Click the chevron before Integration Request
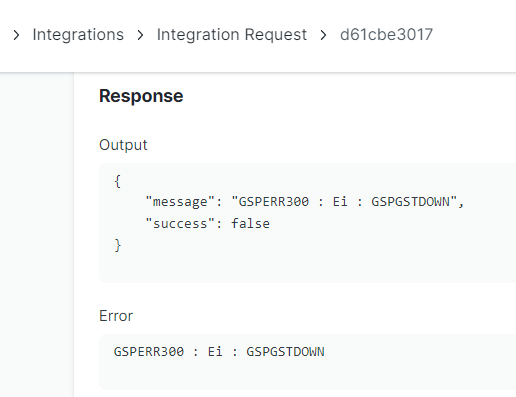This screenshot has height=397, width=516. click(140, 35)
